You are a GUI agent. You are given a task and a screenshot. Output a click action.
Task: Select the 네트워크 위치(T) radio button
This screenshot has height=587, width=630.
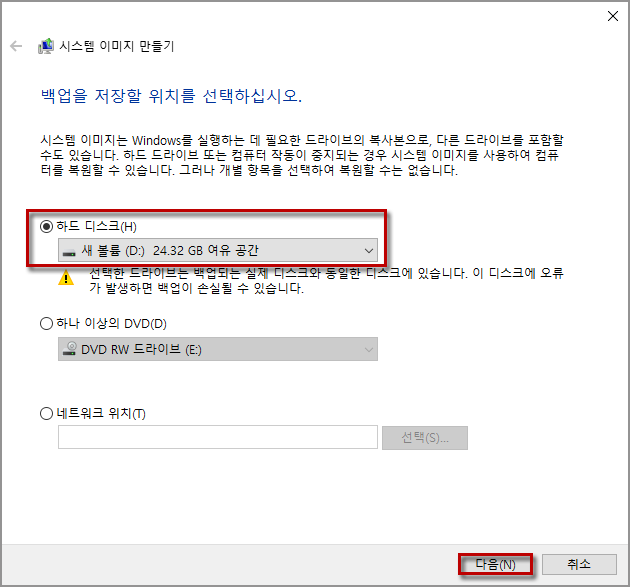(x=47, y=413)
